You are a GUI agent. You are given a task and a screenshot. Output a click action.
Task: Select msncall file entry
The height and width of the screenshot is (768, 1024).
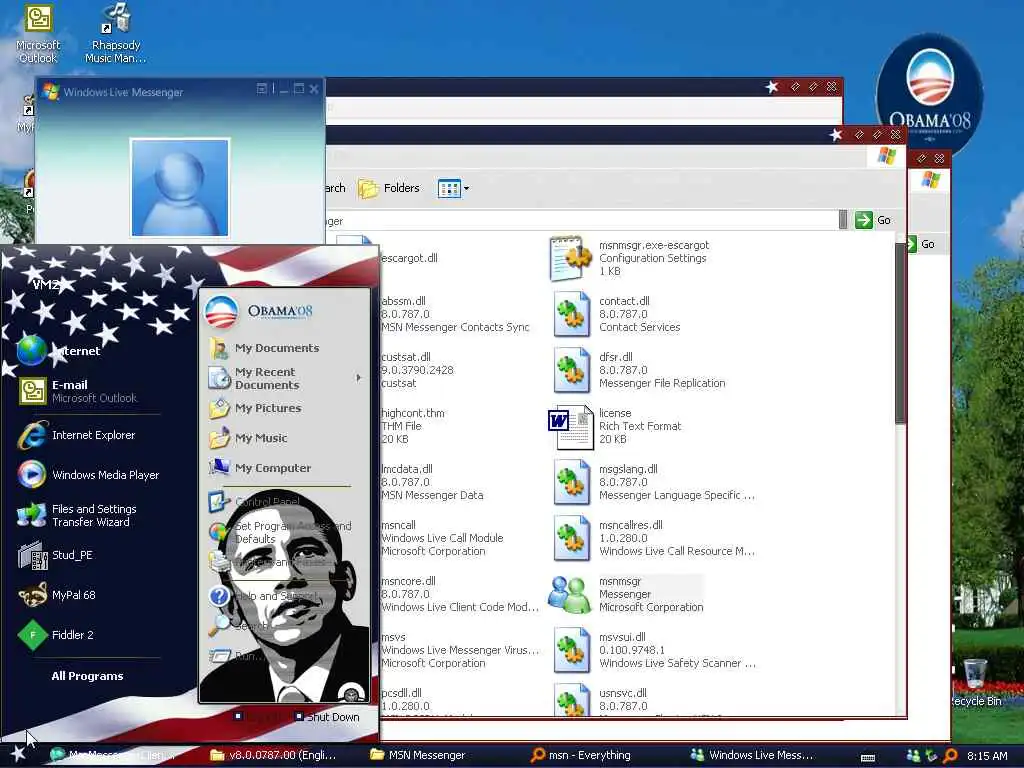(x=442, y=538)
